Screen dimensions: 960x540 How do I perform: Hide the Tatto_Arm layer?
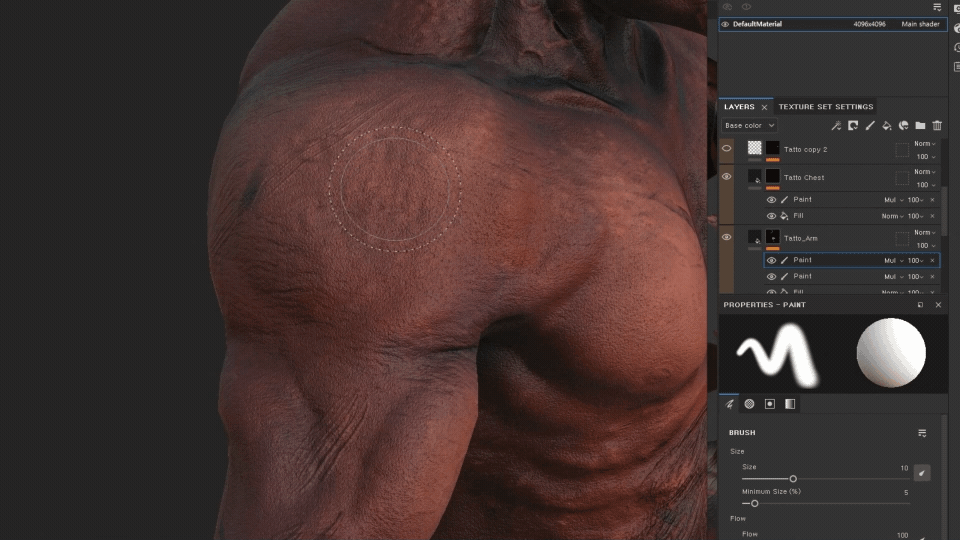tap(726, 237)
